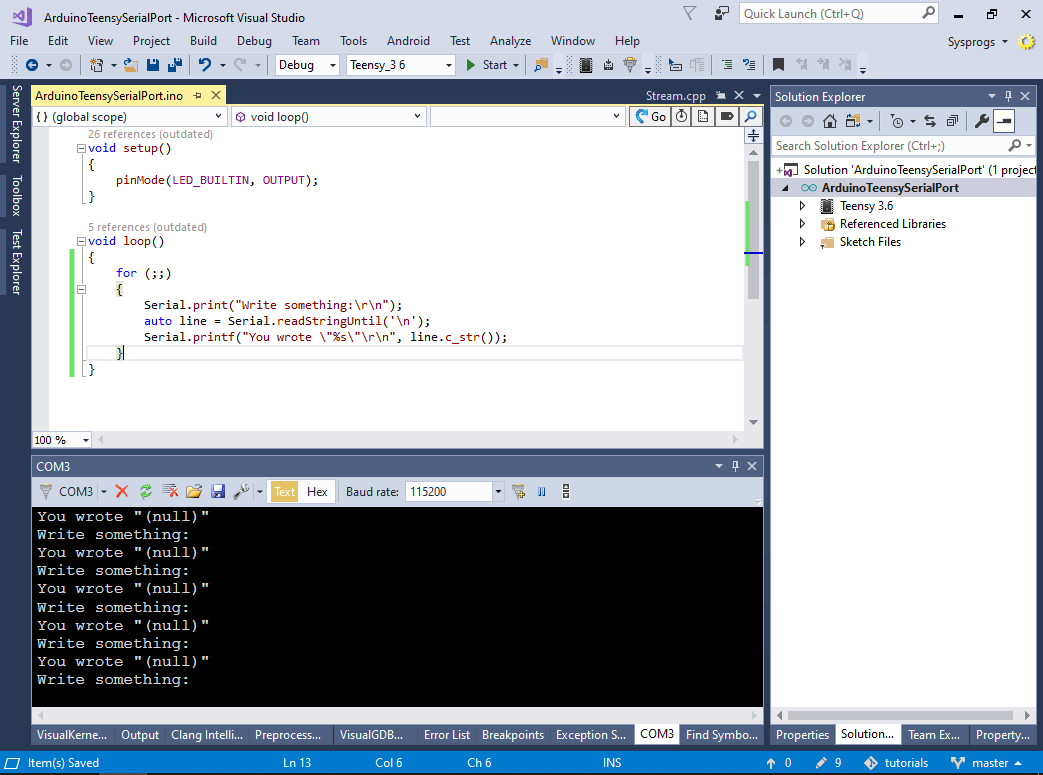
Task: Click the bookmark icon in the toolbar
Action: pyautogui.click(x=778, y=65)
